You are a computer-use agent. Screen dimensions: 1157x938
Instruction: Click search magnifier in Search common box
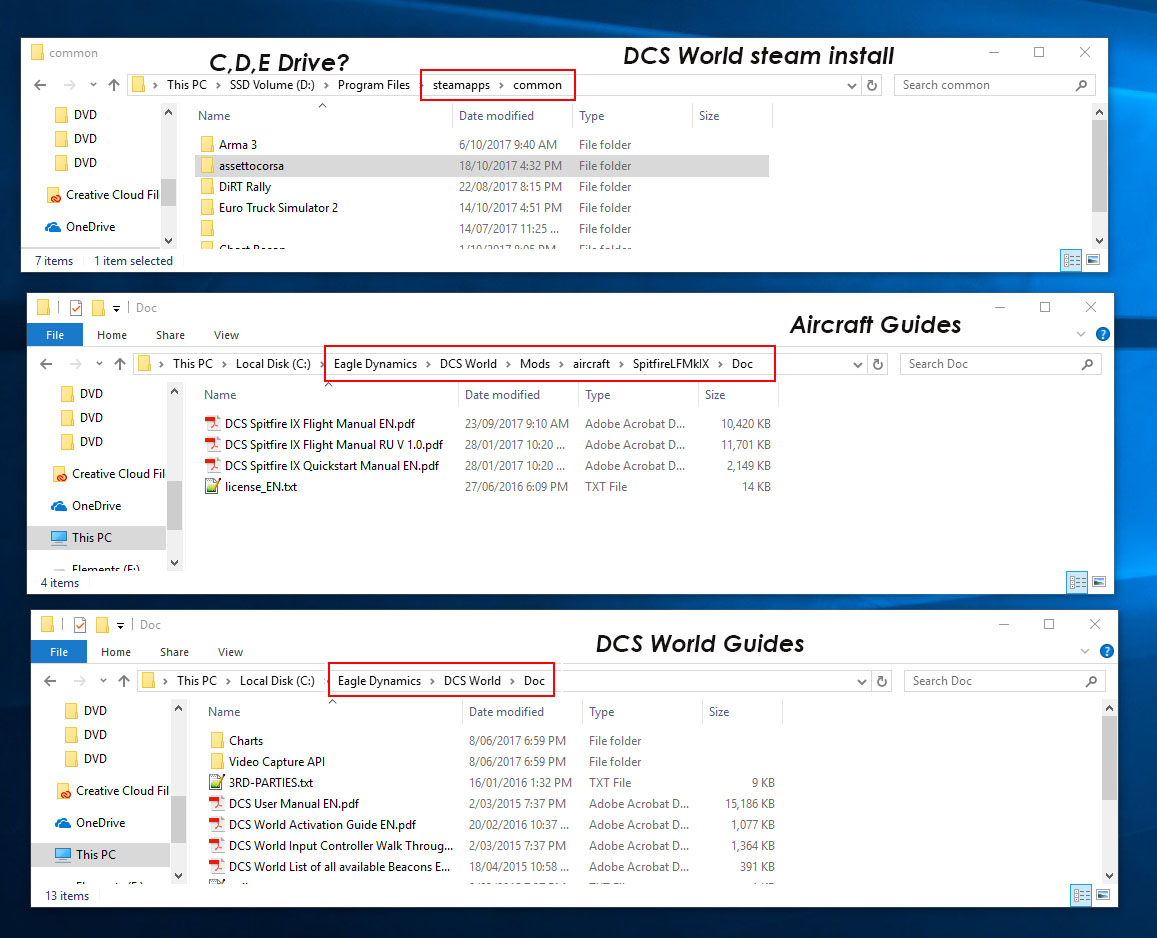[1081, 85]
